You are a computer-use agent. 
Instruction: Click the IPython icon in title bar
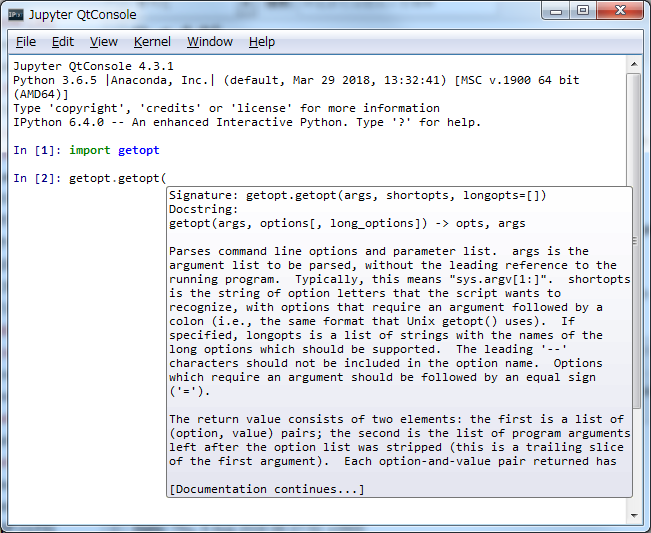16,15
